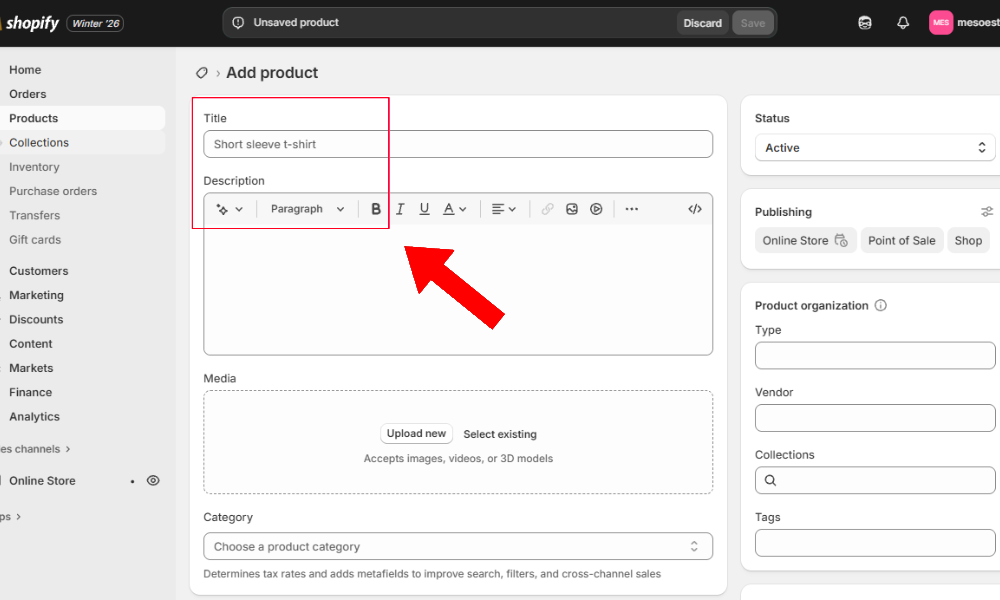This screenshot has width=1000, height=600.
Task: Apply italic formatting in the editor toolbar
Action: (x=400, y=208)
